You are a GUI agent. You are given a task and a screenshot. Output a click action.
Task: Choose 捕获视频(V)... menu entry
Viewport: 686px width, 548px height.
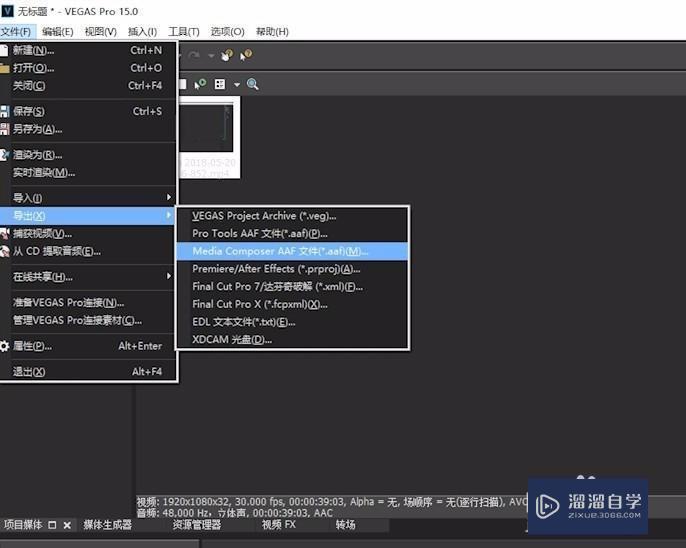click(88, 234)
